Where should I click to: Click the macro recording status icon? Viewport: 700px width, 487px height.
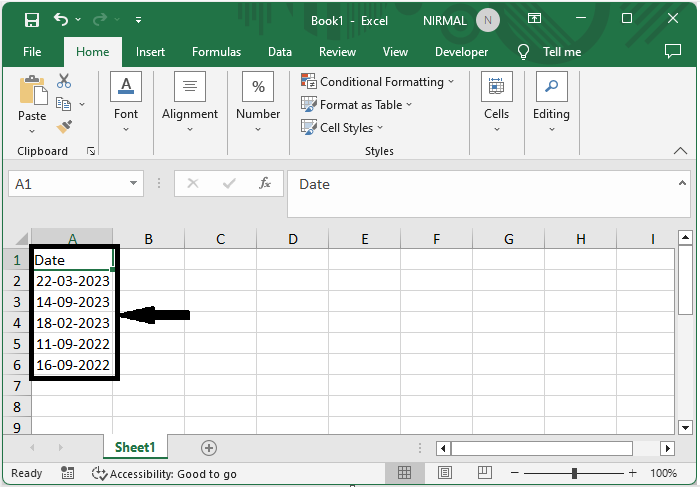coord(67,473)
